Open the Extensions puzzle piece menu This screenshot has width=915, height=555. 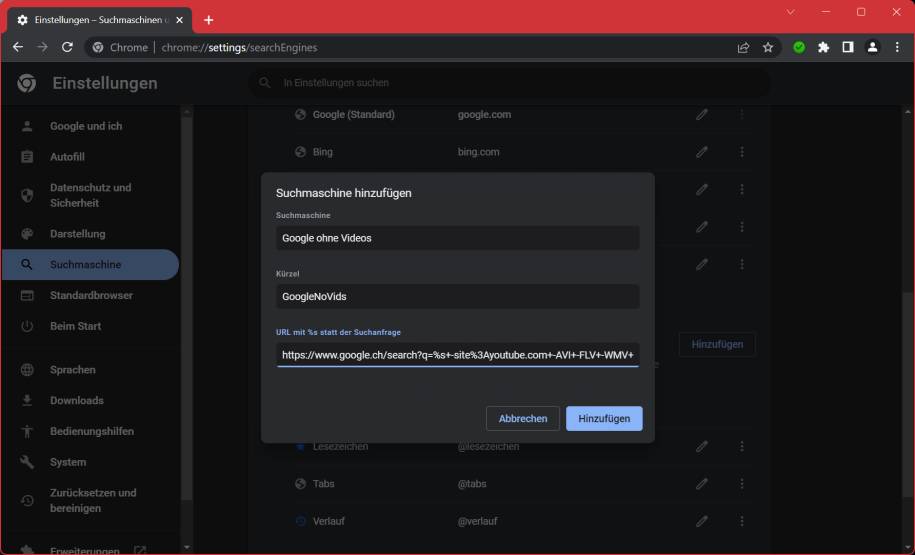pos(823,47)
